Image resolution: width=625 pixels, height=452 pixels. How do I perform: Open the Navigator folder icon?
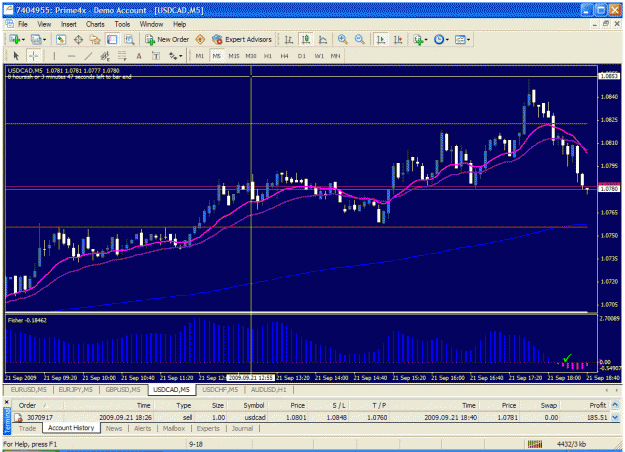point(95,39)
